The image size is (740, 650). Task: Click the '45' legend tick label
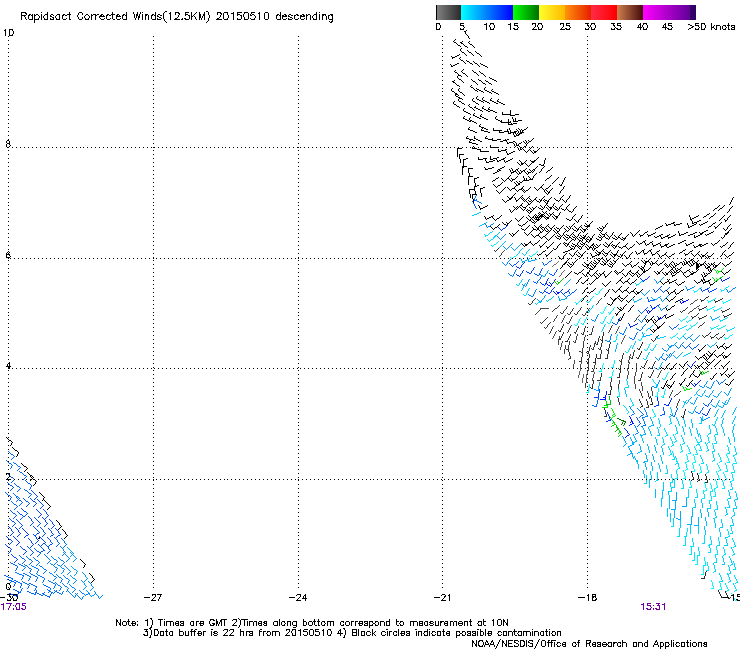click(x=667, y=27)
